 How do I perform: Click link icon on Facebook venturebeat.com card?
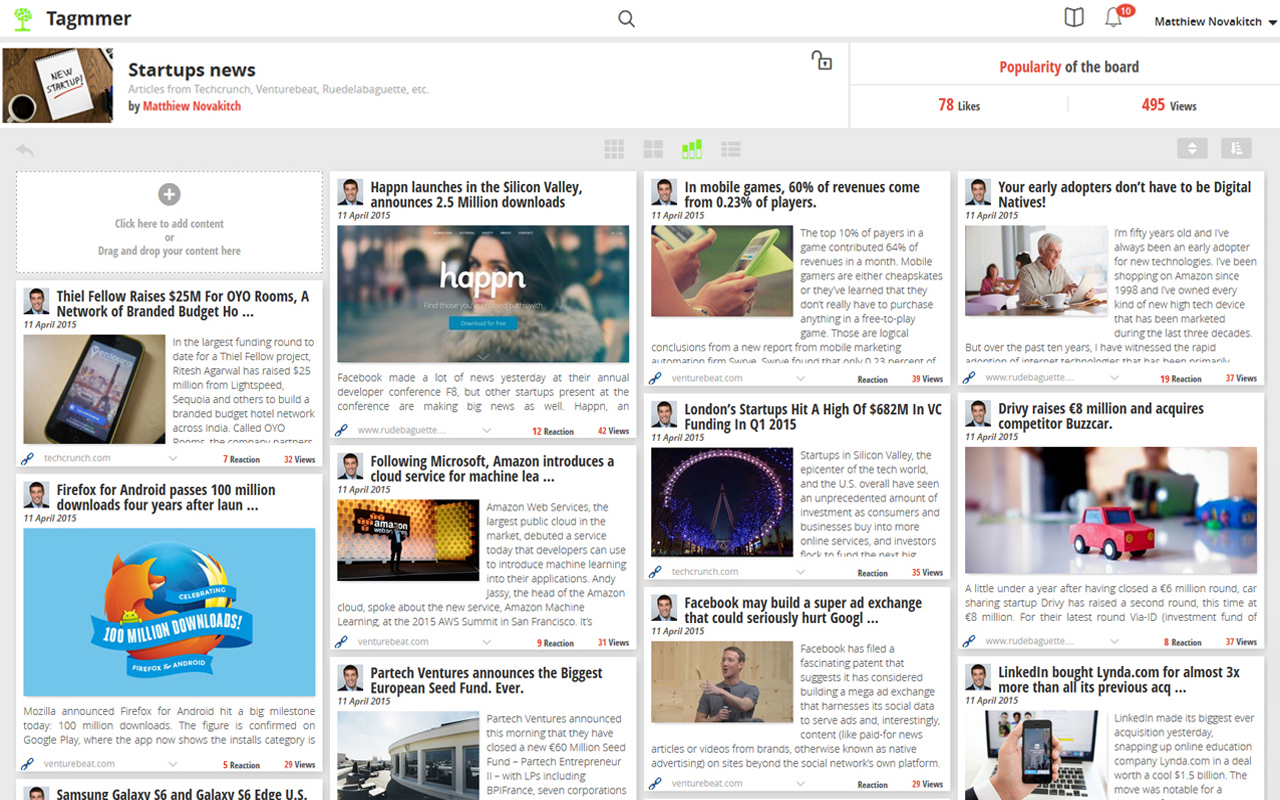tap(656, 784)
